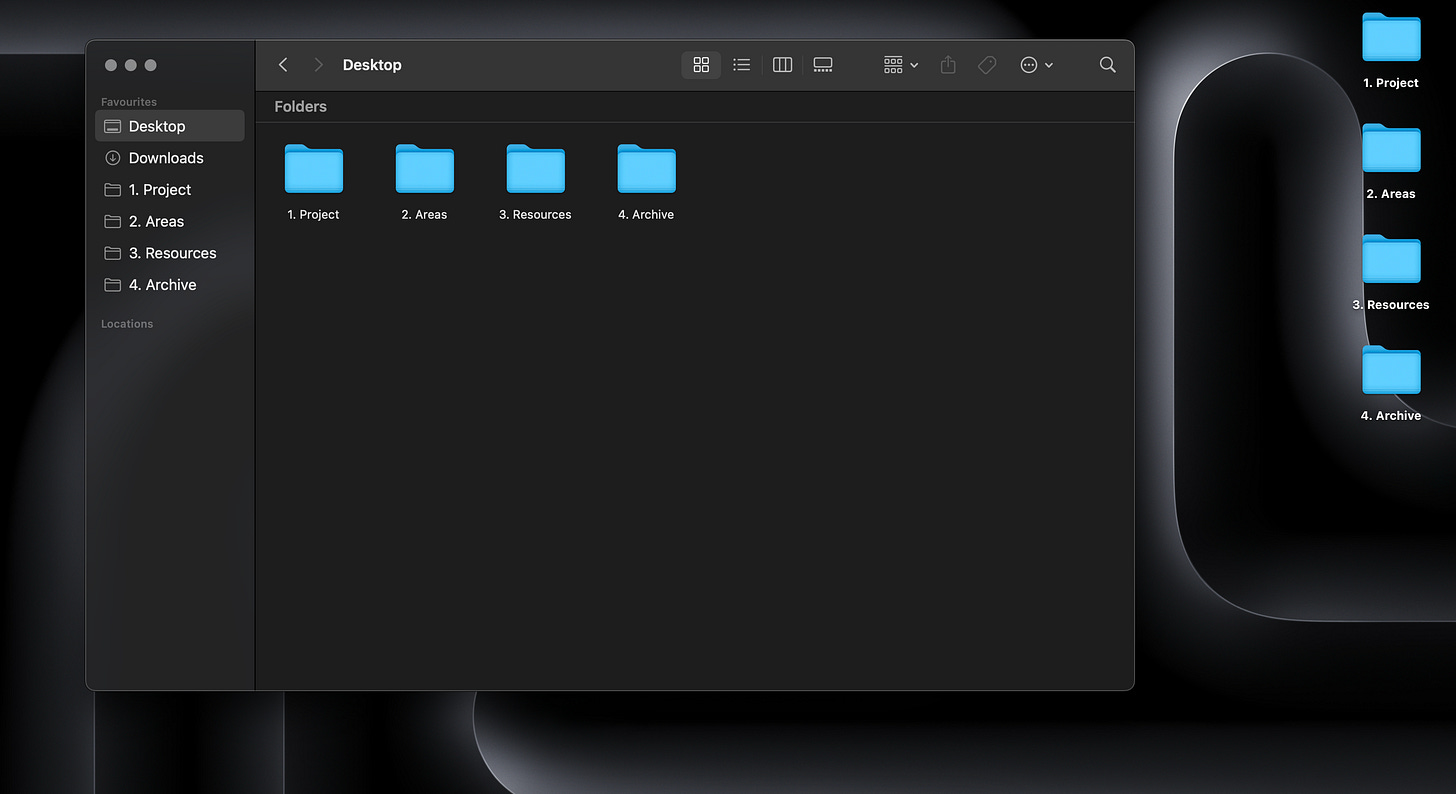This screenshot has height=794, width=1456.
Task: Open 4. Archive from sidebar favourites
Action: pos(170,285)
